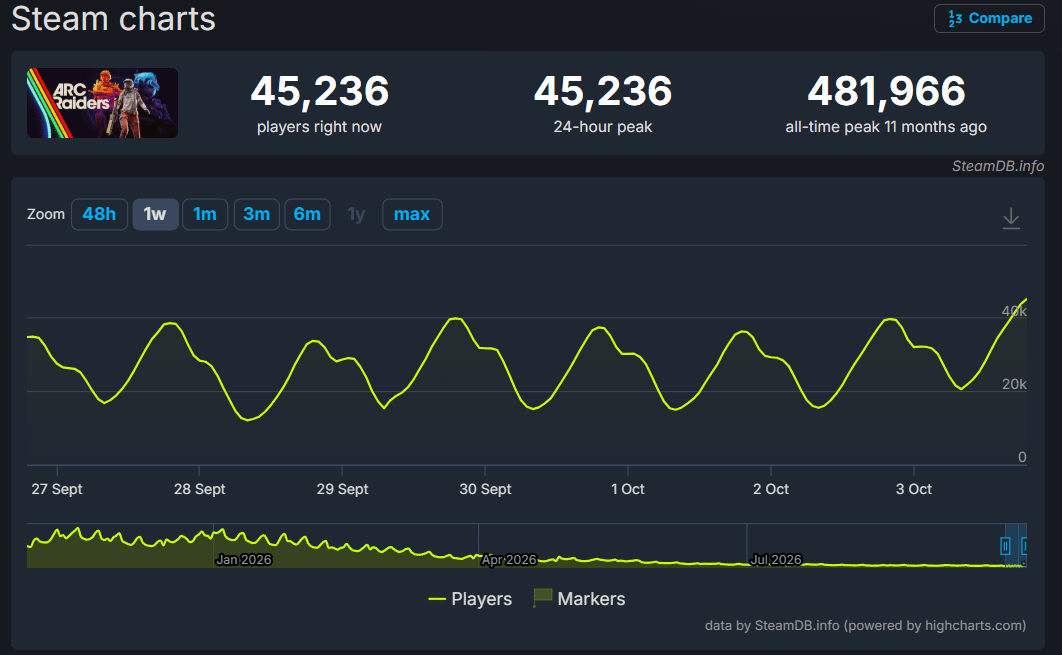Click the 45,236 players right now figure

tap(320, 91)
